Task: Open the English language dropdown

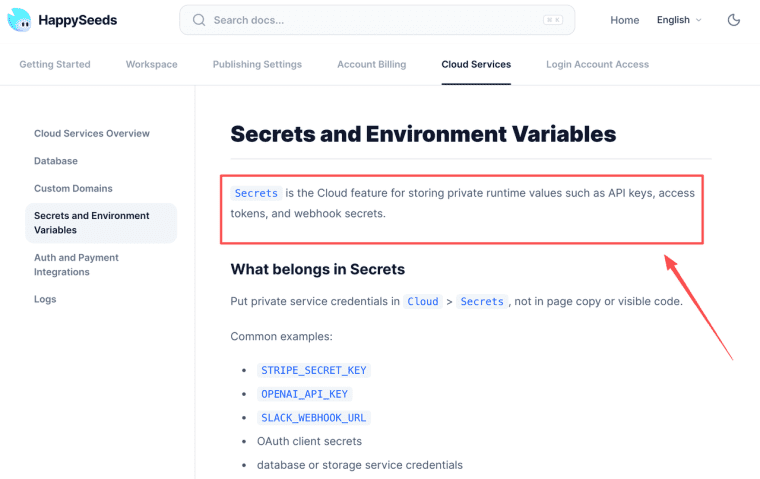Action: (679, 20)
